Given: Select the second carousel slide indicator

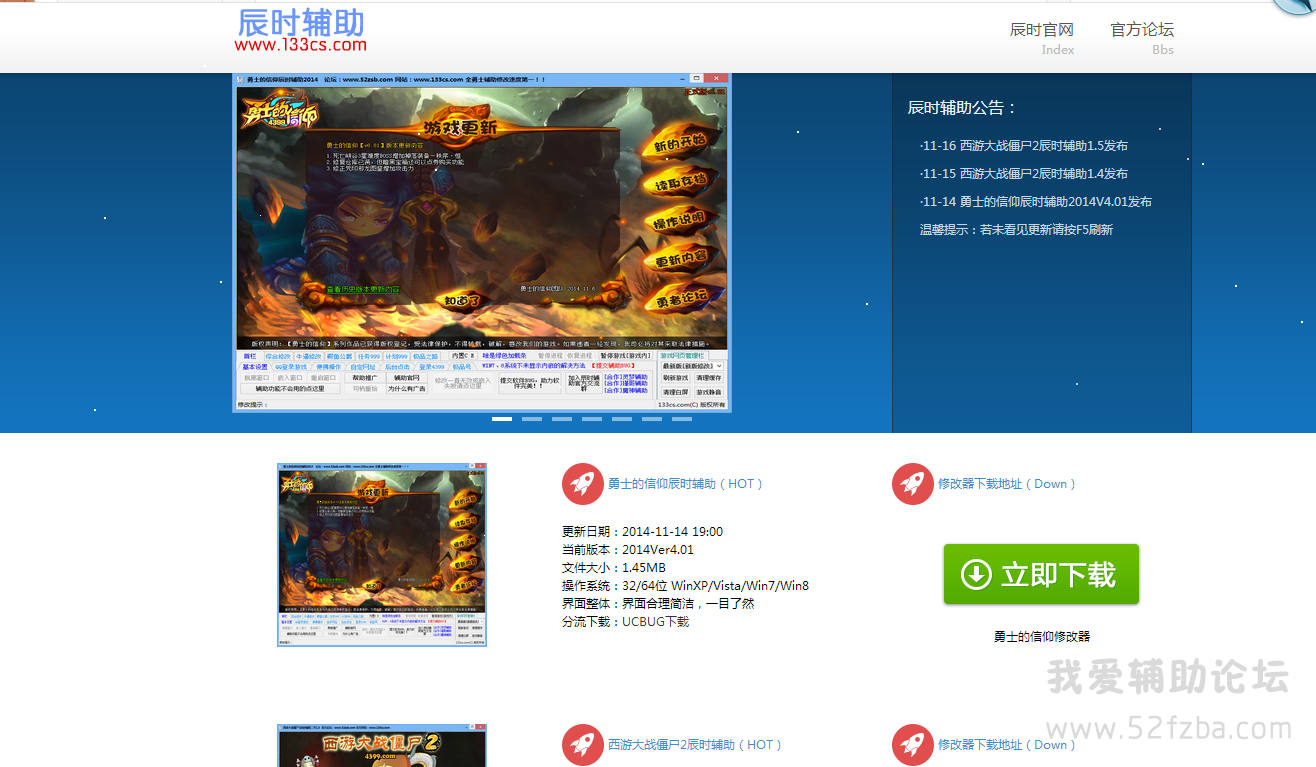Looking at the screenshot, I should click(x=532, y=419).
